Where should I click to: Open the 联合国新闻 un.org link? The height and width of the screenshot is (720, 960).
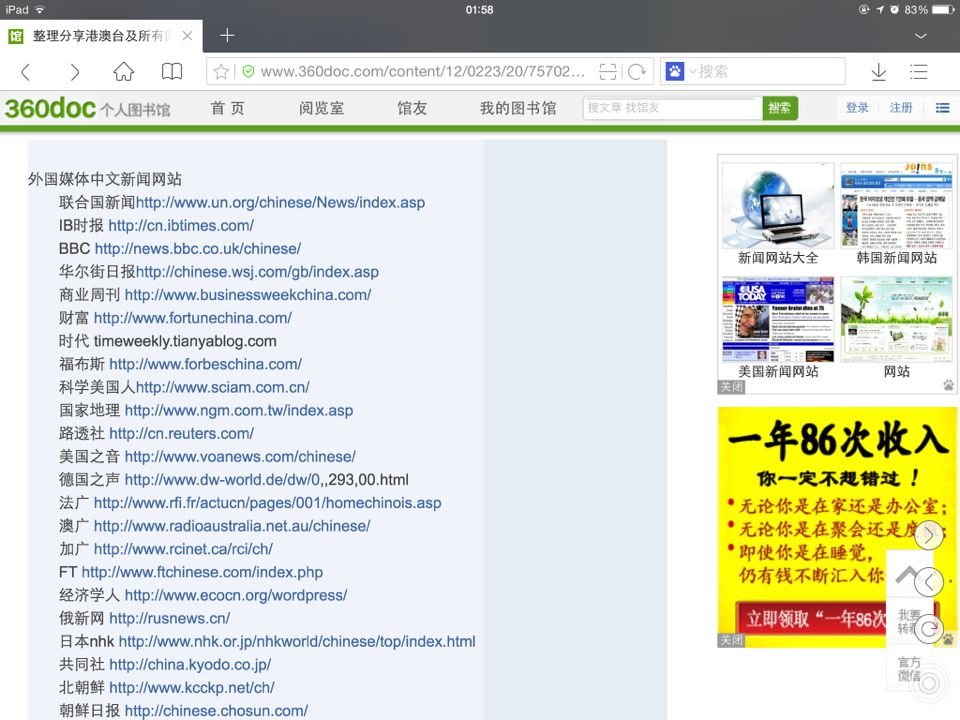280,203
